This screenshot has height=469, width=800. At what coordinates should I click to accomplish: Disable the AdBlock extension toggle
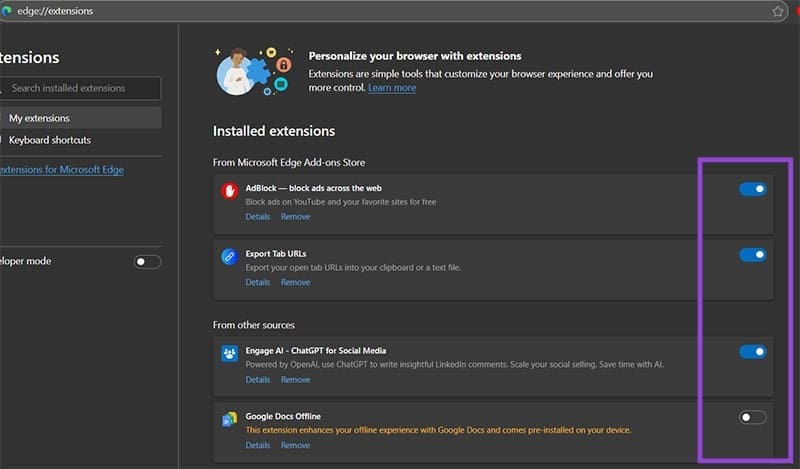click(x=753, y=189)
